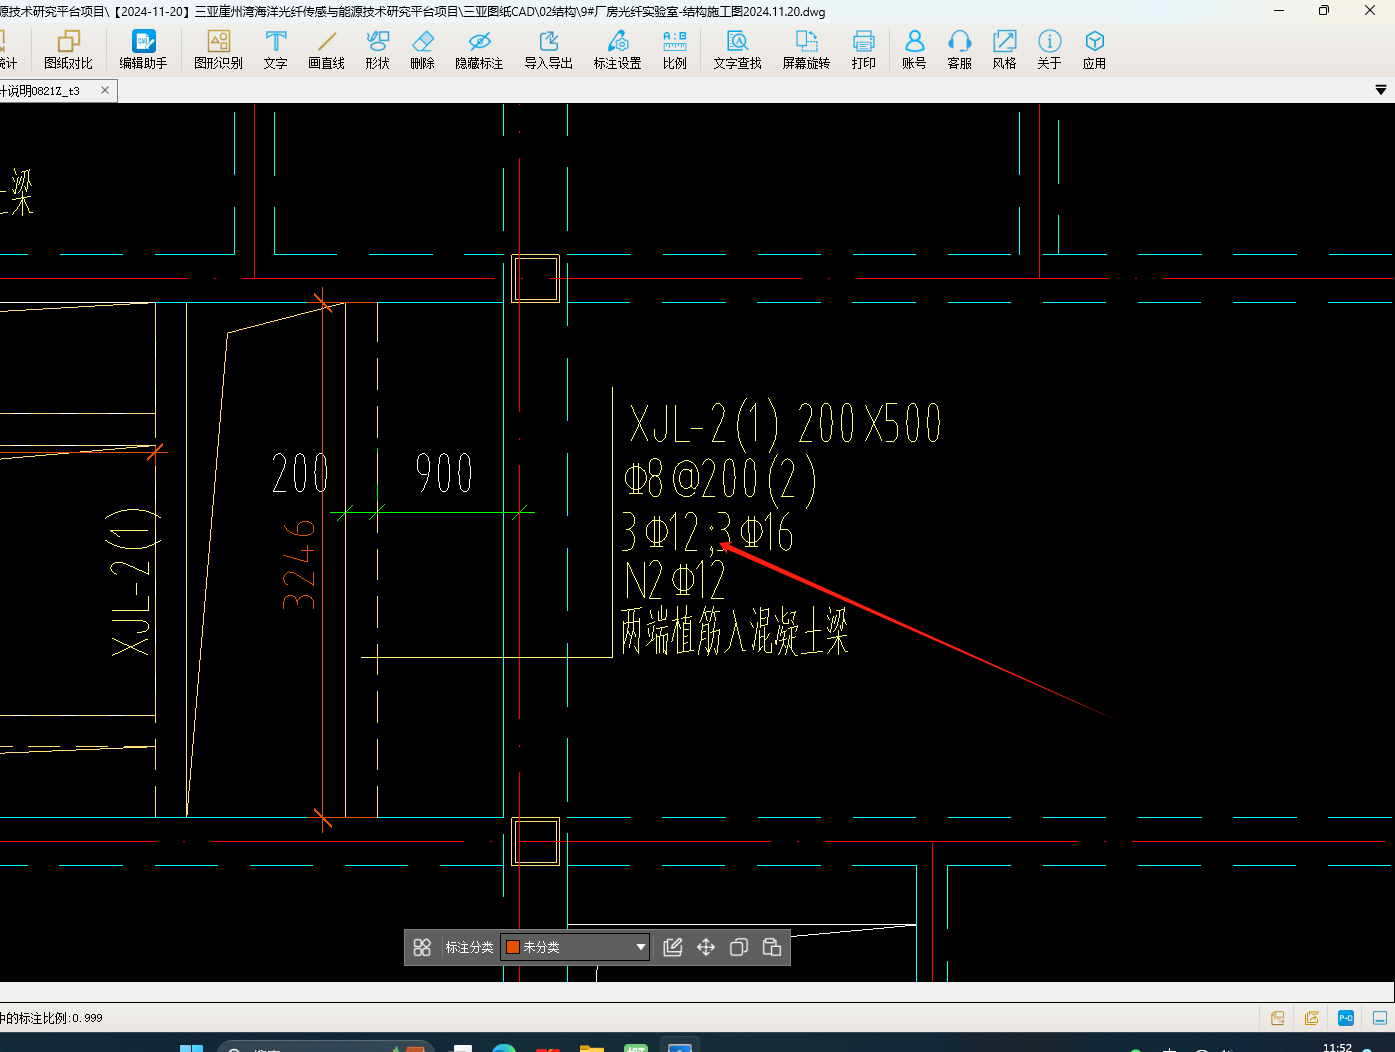Image resolution: width=1395 pixels, height=1052 pixels.
Task: Select the 两端植筋入混凝土梁 note
Action: click(x=735, y=631)
